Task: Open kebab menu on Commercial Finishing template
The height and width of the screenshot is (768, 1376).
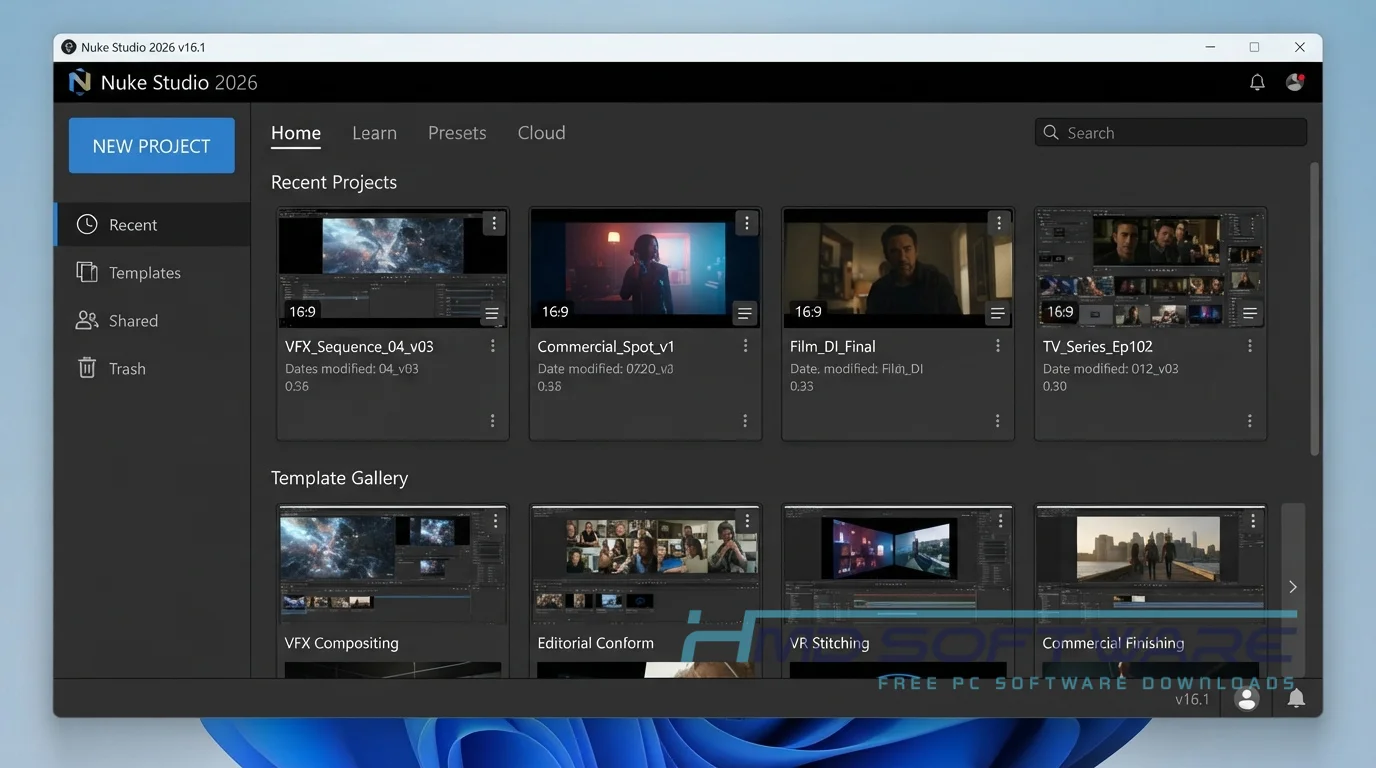Action: pos(1253,521)
